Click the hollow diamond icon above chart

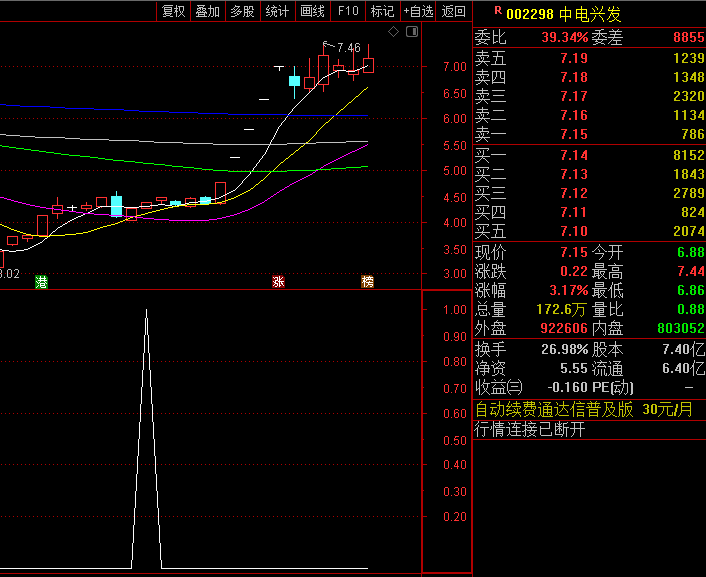[x=393, y=32]
